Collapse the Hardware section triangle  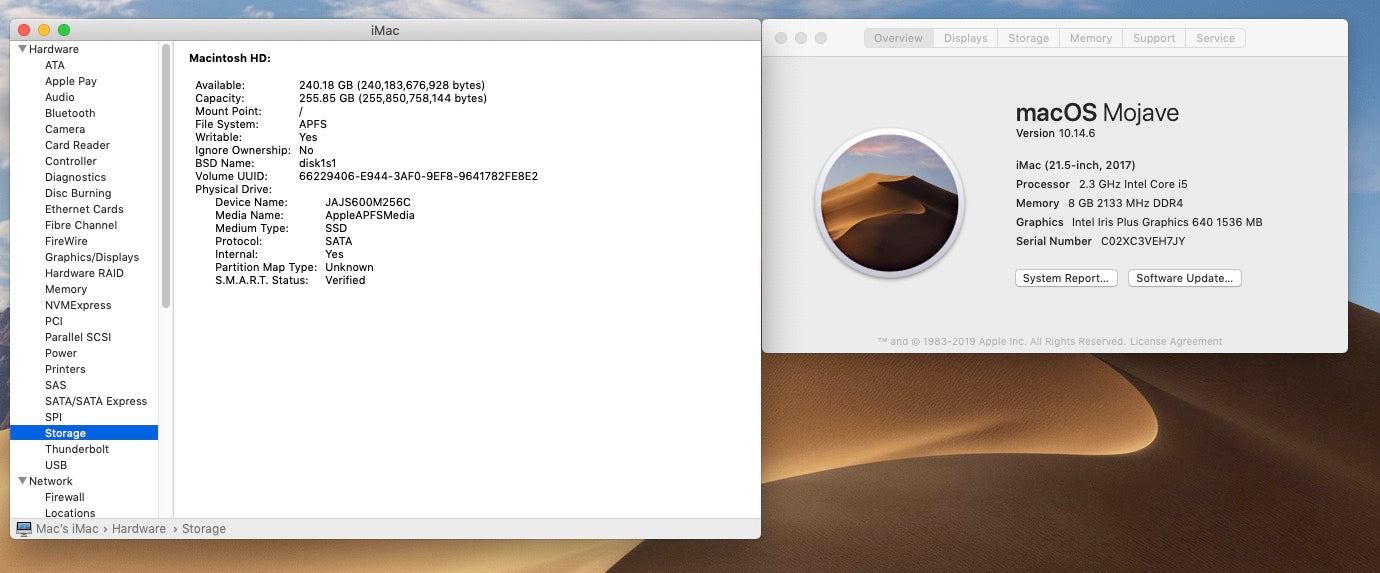(x=22, y=49)
